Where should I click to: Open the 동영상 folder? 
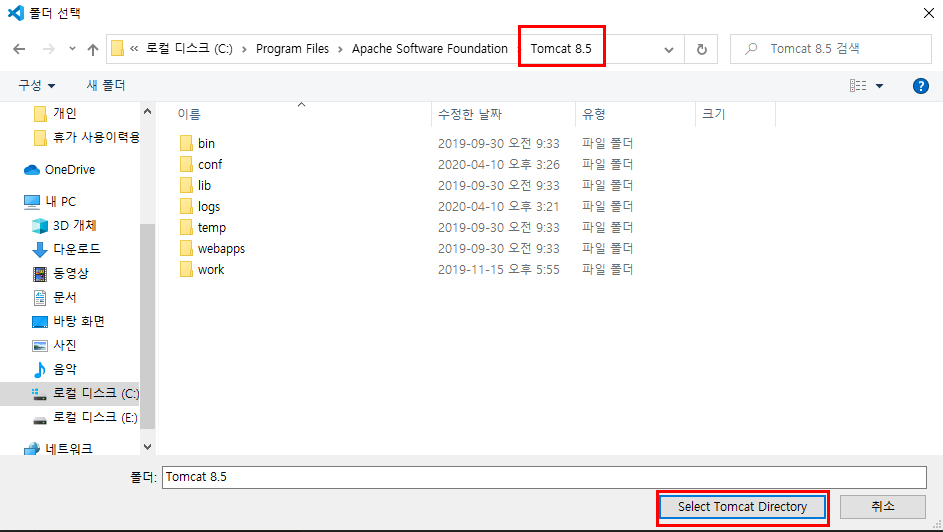coord(60,273)
